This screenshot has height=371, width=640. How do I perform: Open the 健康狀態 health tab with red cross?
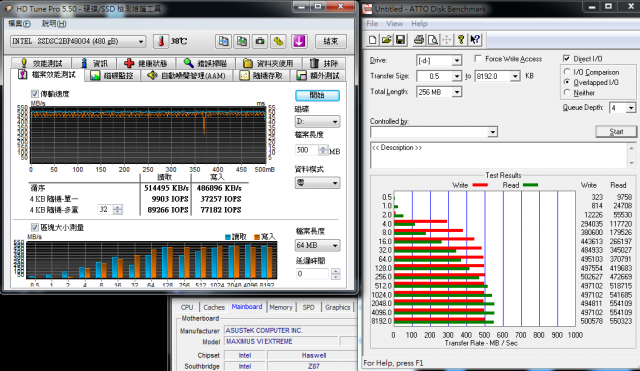click(146, 63)
